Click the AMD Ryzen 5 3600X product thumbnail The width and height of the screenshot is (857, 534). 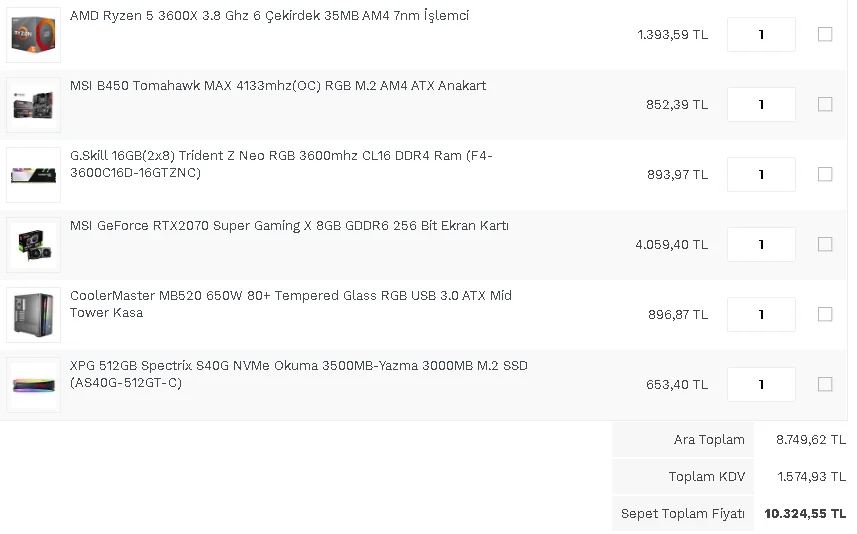click(x=33, y=35)
